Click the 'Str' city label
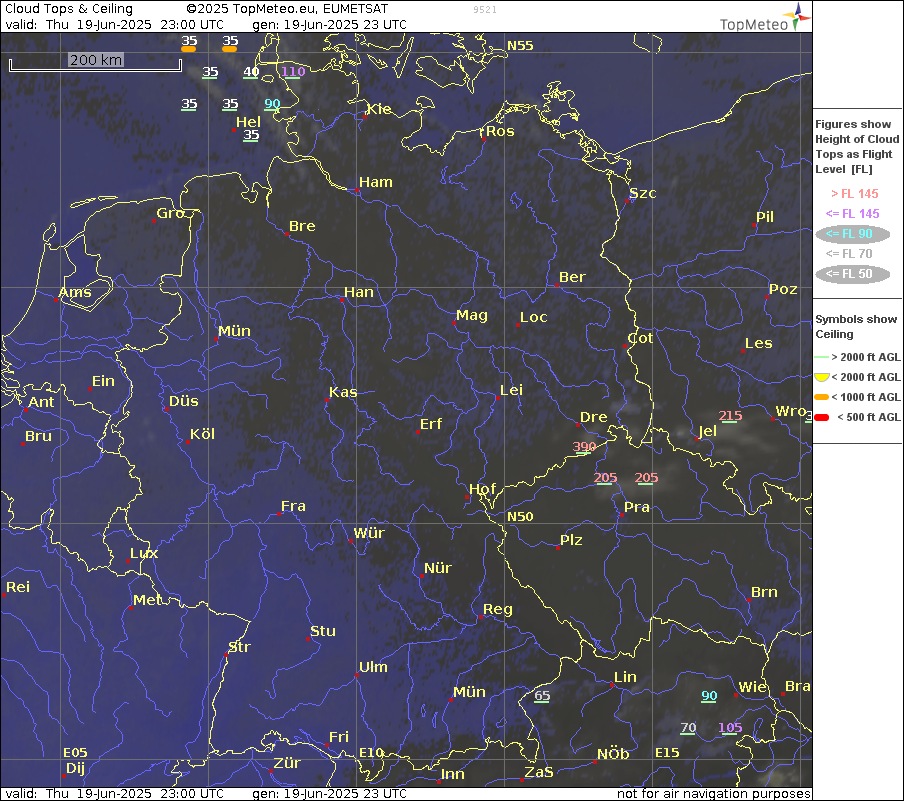Screen dimensions: 904x801 point(239,647)
